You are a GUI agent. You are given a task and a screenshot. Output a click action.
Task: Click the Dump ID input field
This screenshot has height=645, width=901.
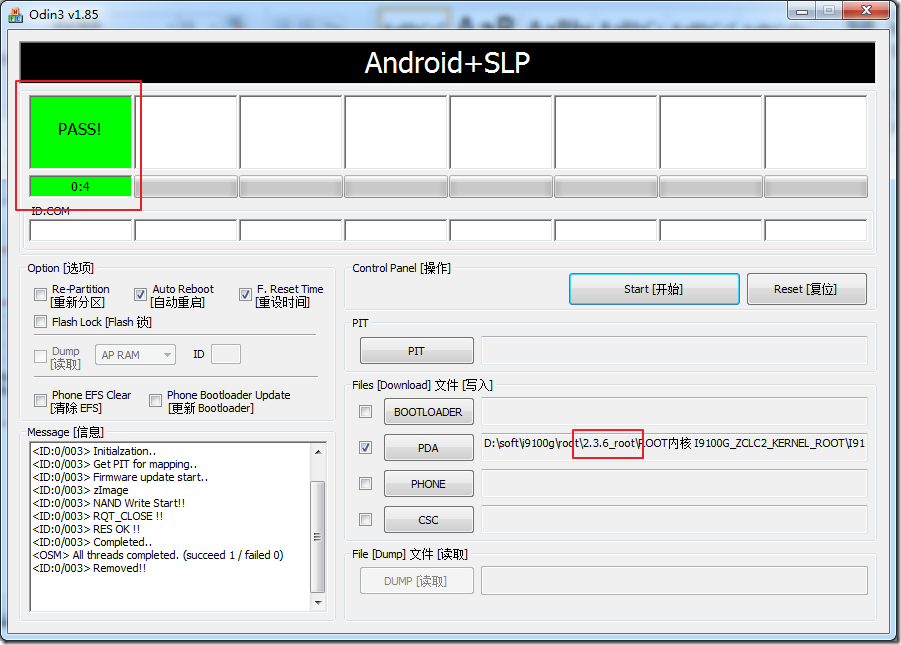pyautogui.click(x=226, y=354)
